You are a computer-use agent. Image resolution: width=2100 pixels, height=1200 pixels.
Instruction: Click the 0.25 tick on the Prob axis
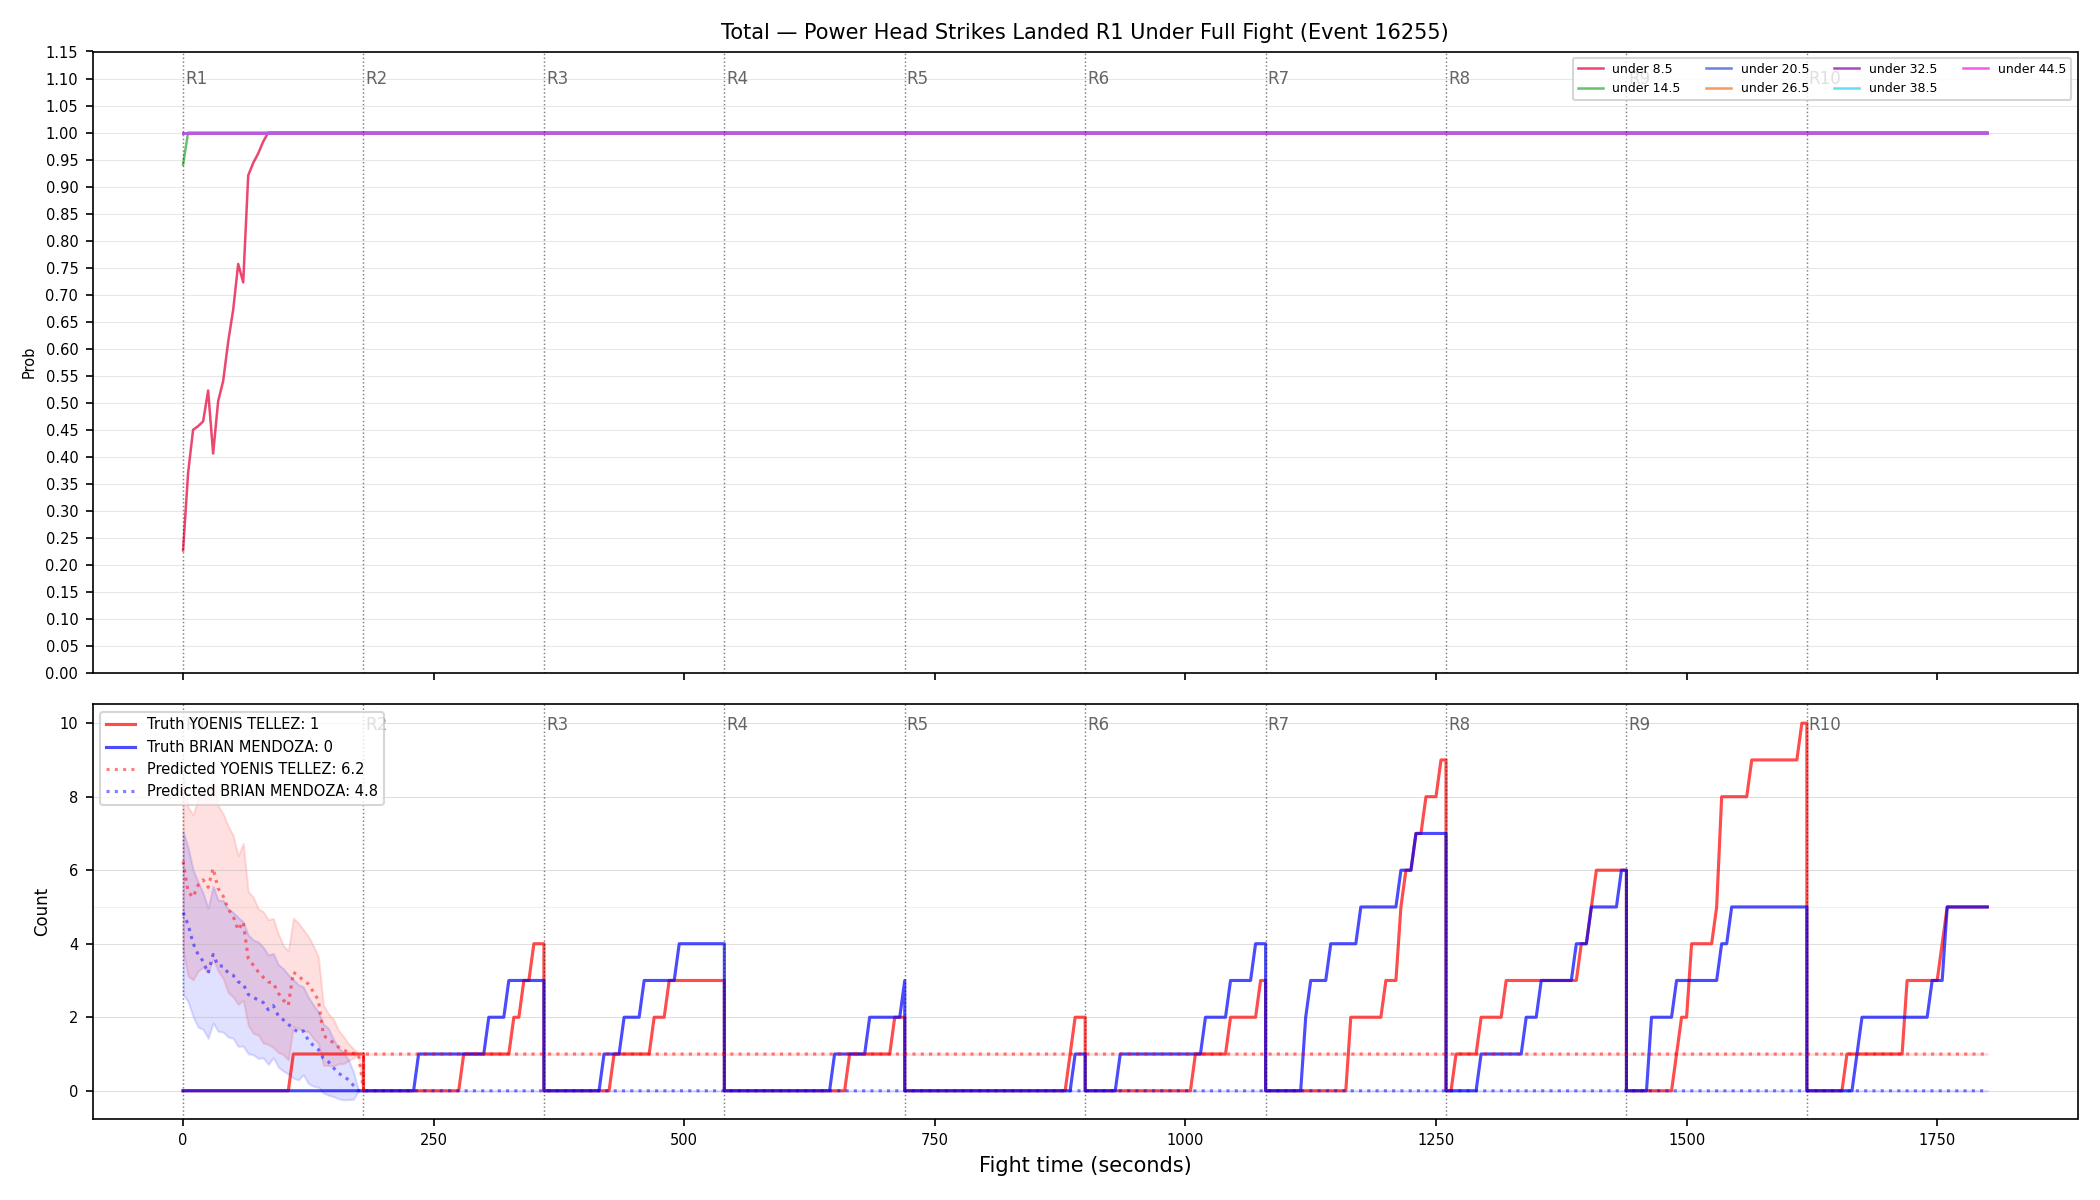pos(62,539)
